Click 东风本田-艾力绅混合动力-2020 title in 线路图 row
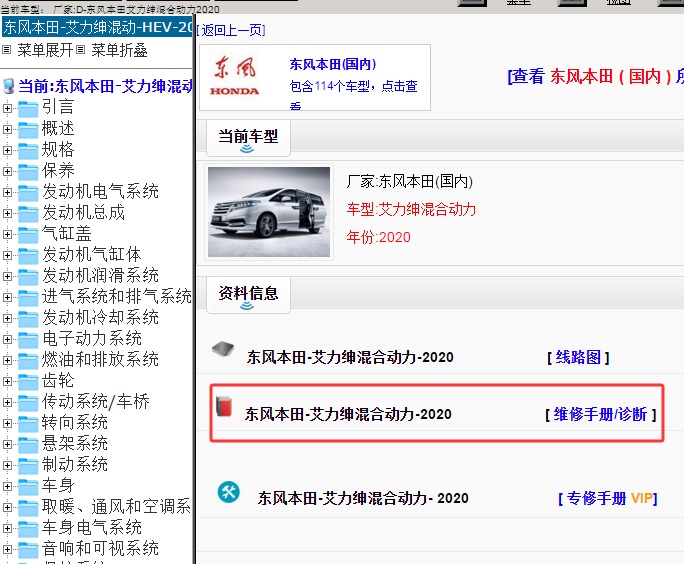 click(x=350, y=357)
